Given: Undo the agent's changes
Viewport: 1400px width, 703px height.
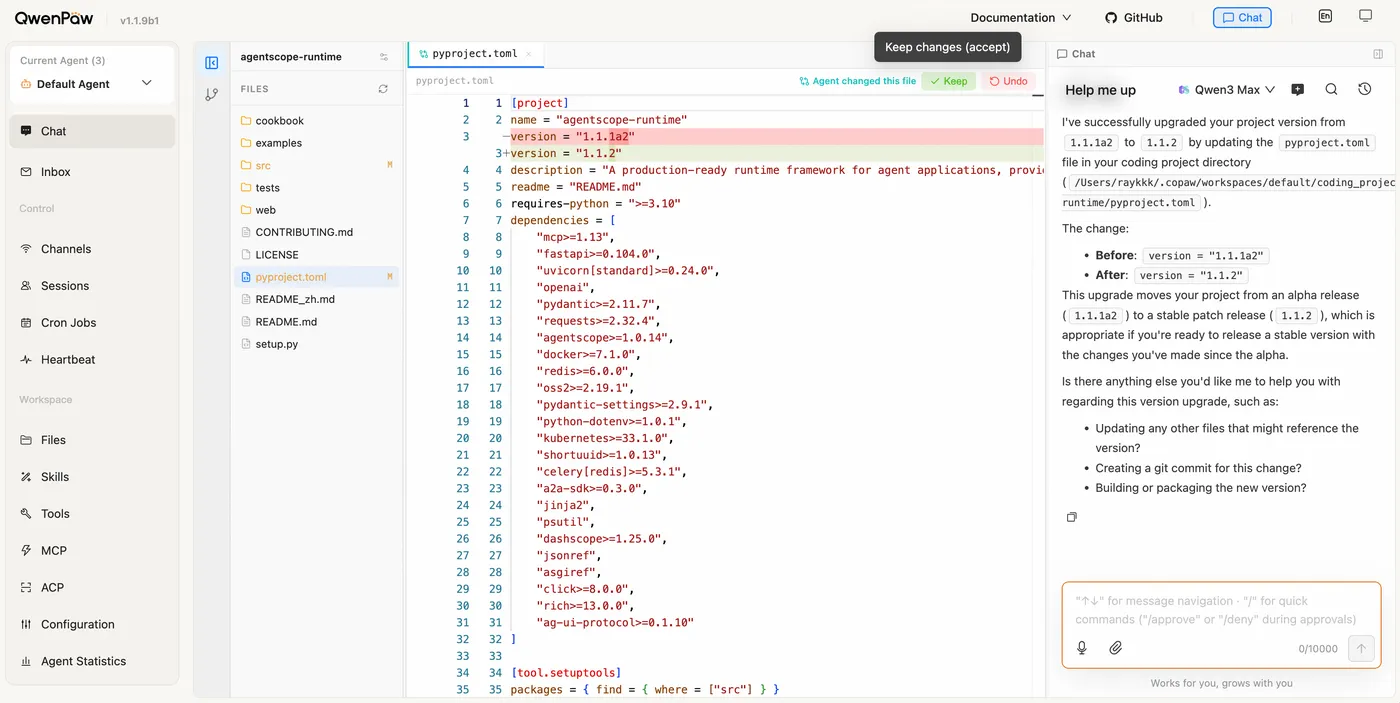Looking at the screenshot, I should click(1008, 81).
